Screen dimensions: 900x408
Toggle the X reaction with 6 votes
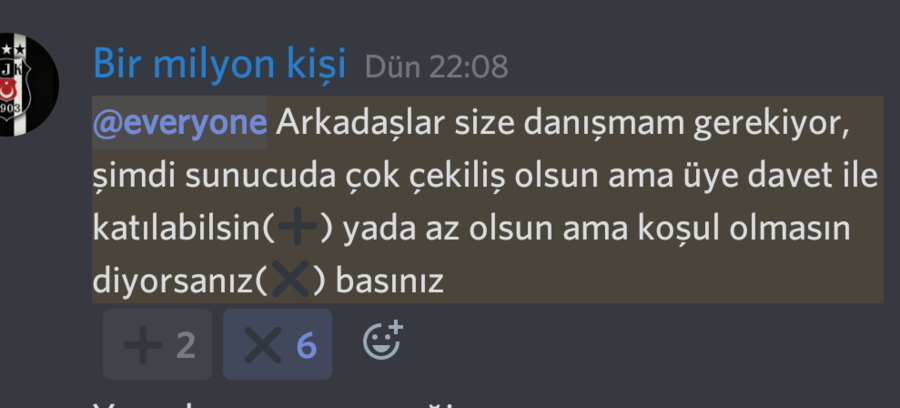click(277, 344)
